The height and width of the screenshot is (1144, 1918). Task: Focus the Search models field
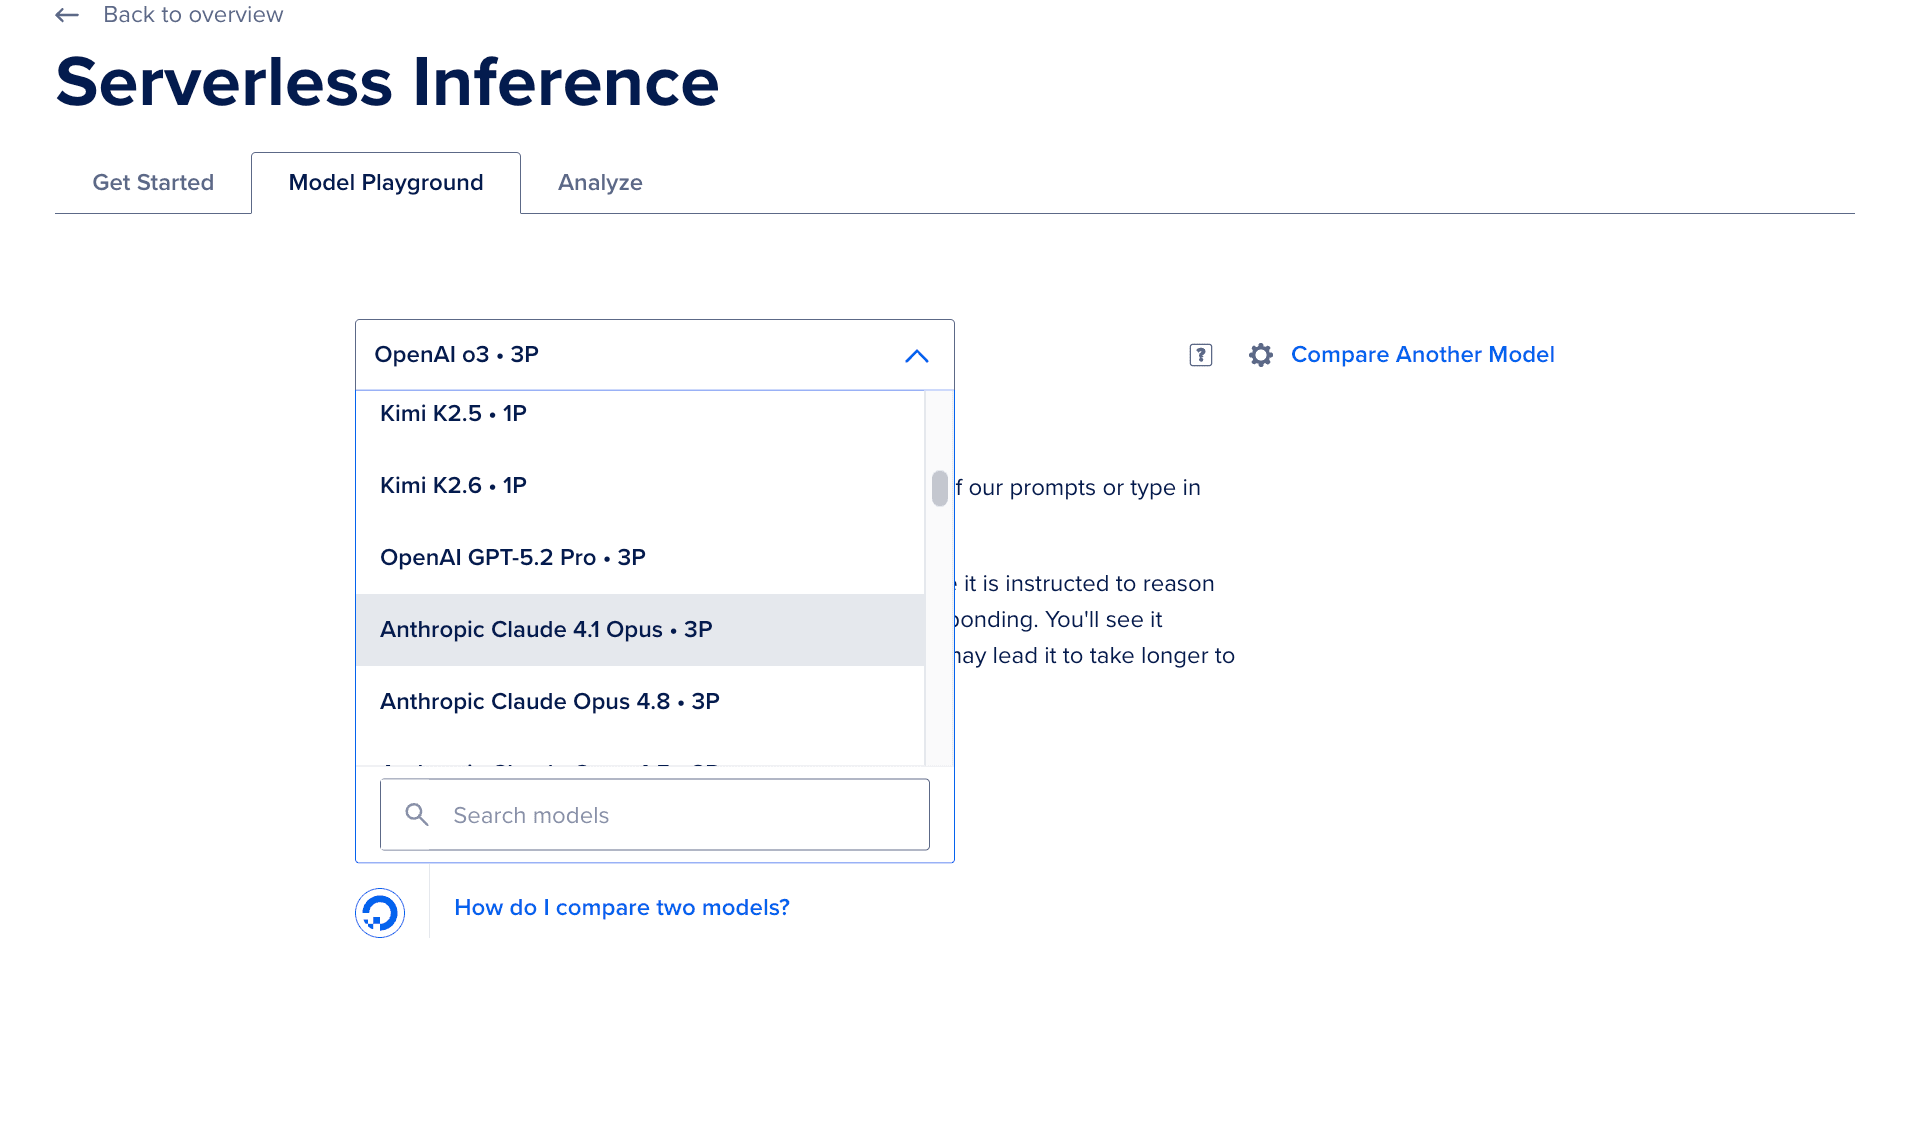(655, 815)
